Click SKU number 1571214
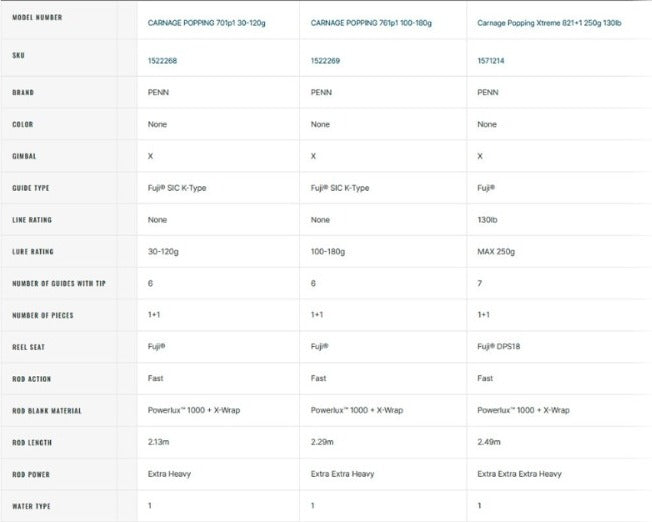Image resolution: width=652 pixels, height=522 pixels. point(491,61)
